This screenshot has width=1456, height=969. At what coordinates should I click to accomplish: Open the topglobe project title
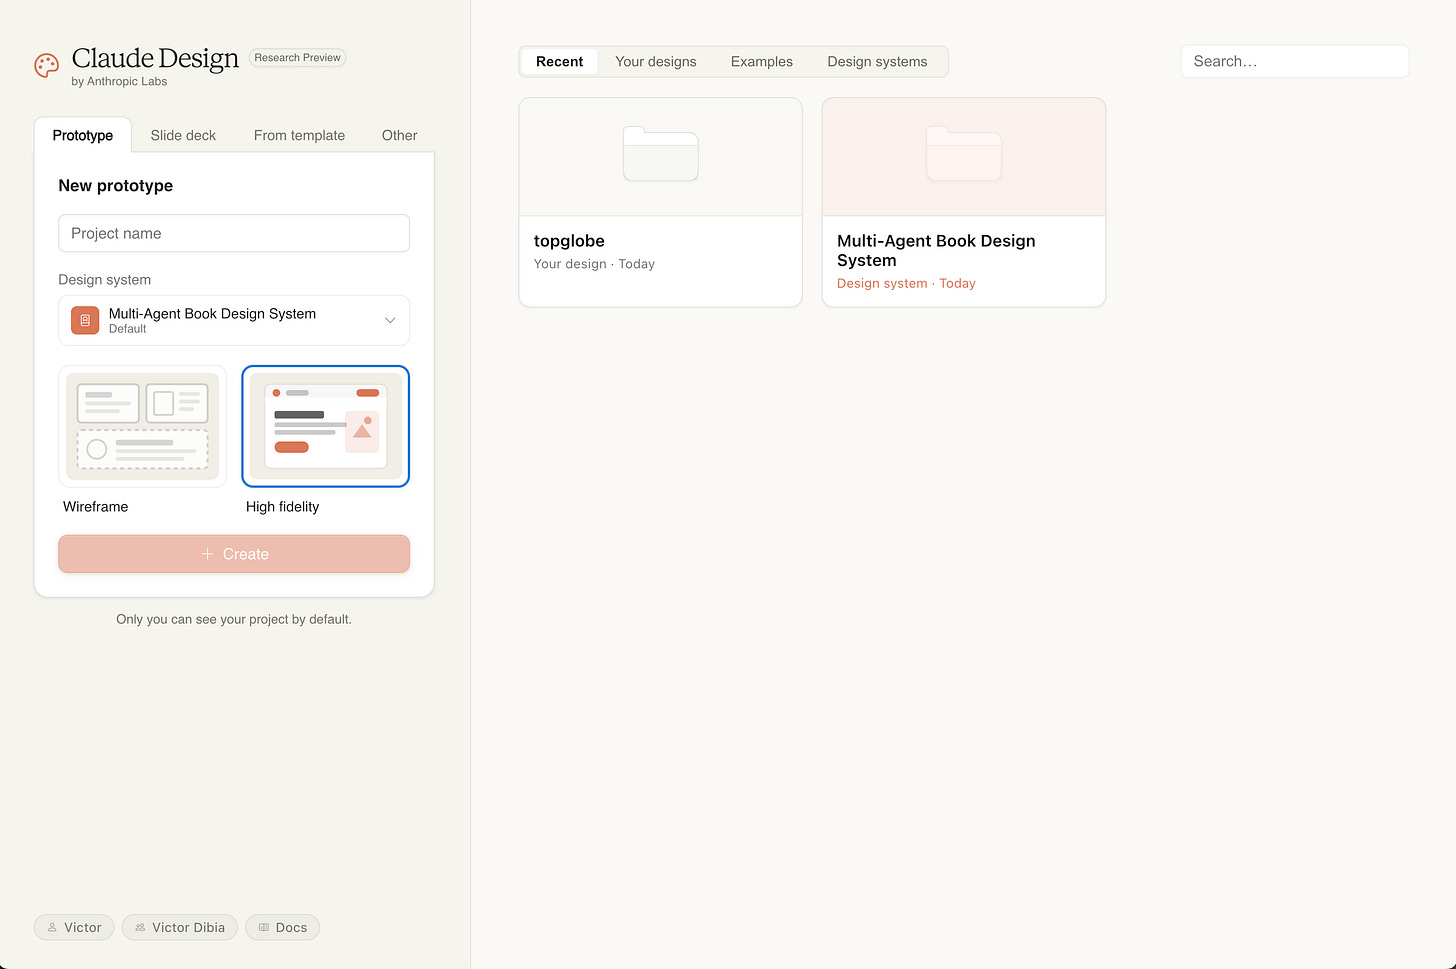coord(569,241)
